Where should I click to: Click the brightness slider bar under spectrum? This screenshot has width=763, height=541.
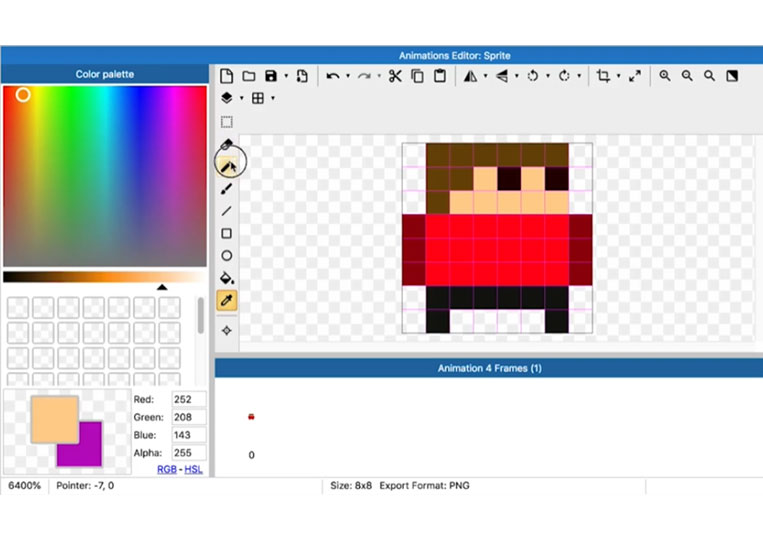click(105, 277)
